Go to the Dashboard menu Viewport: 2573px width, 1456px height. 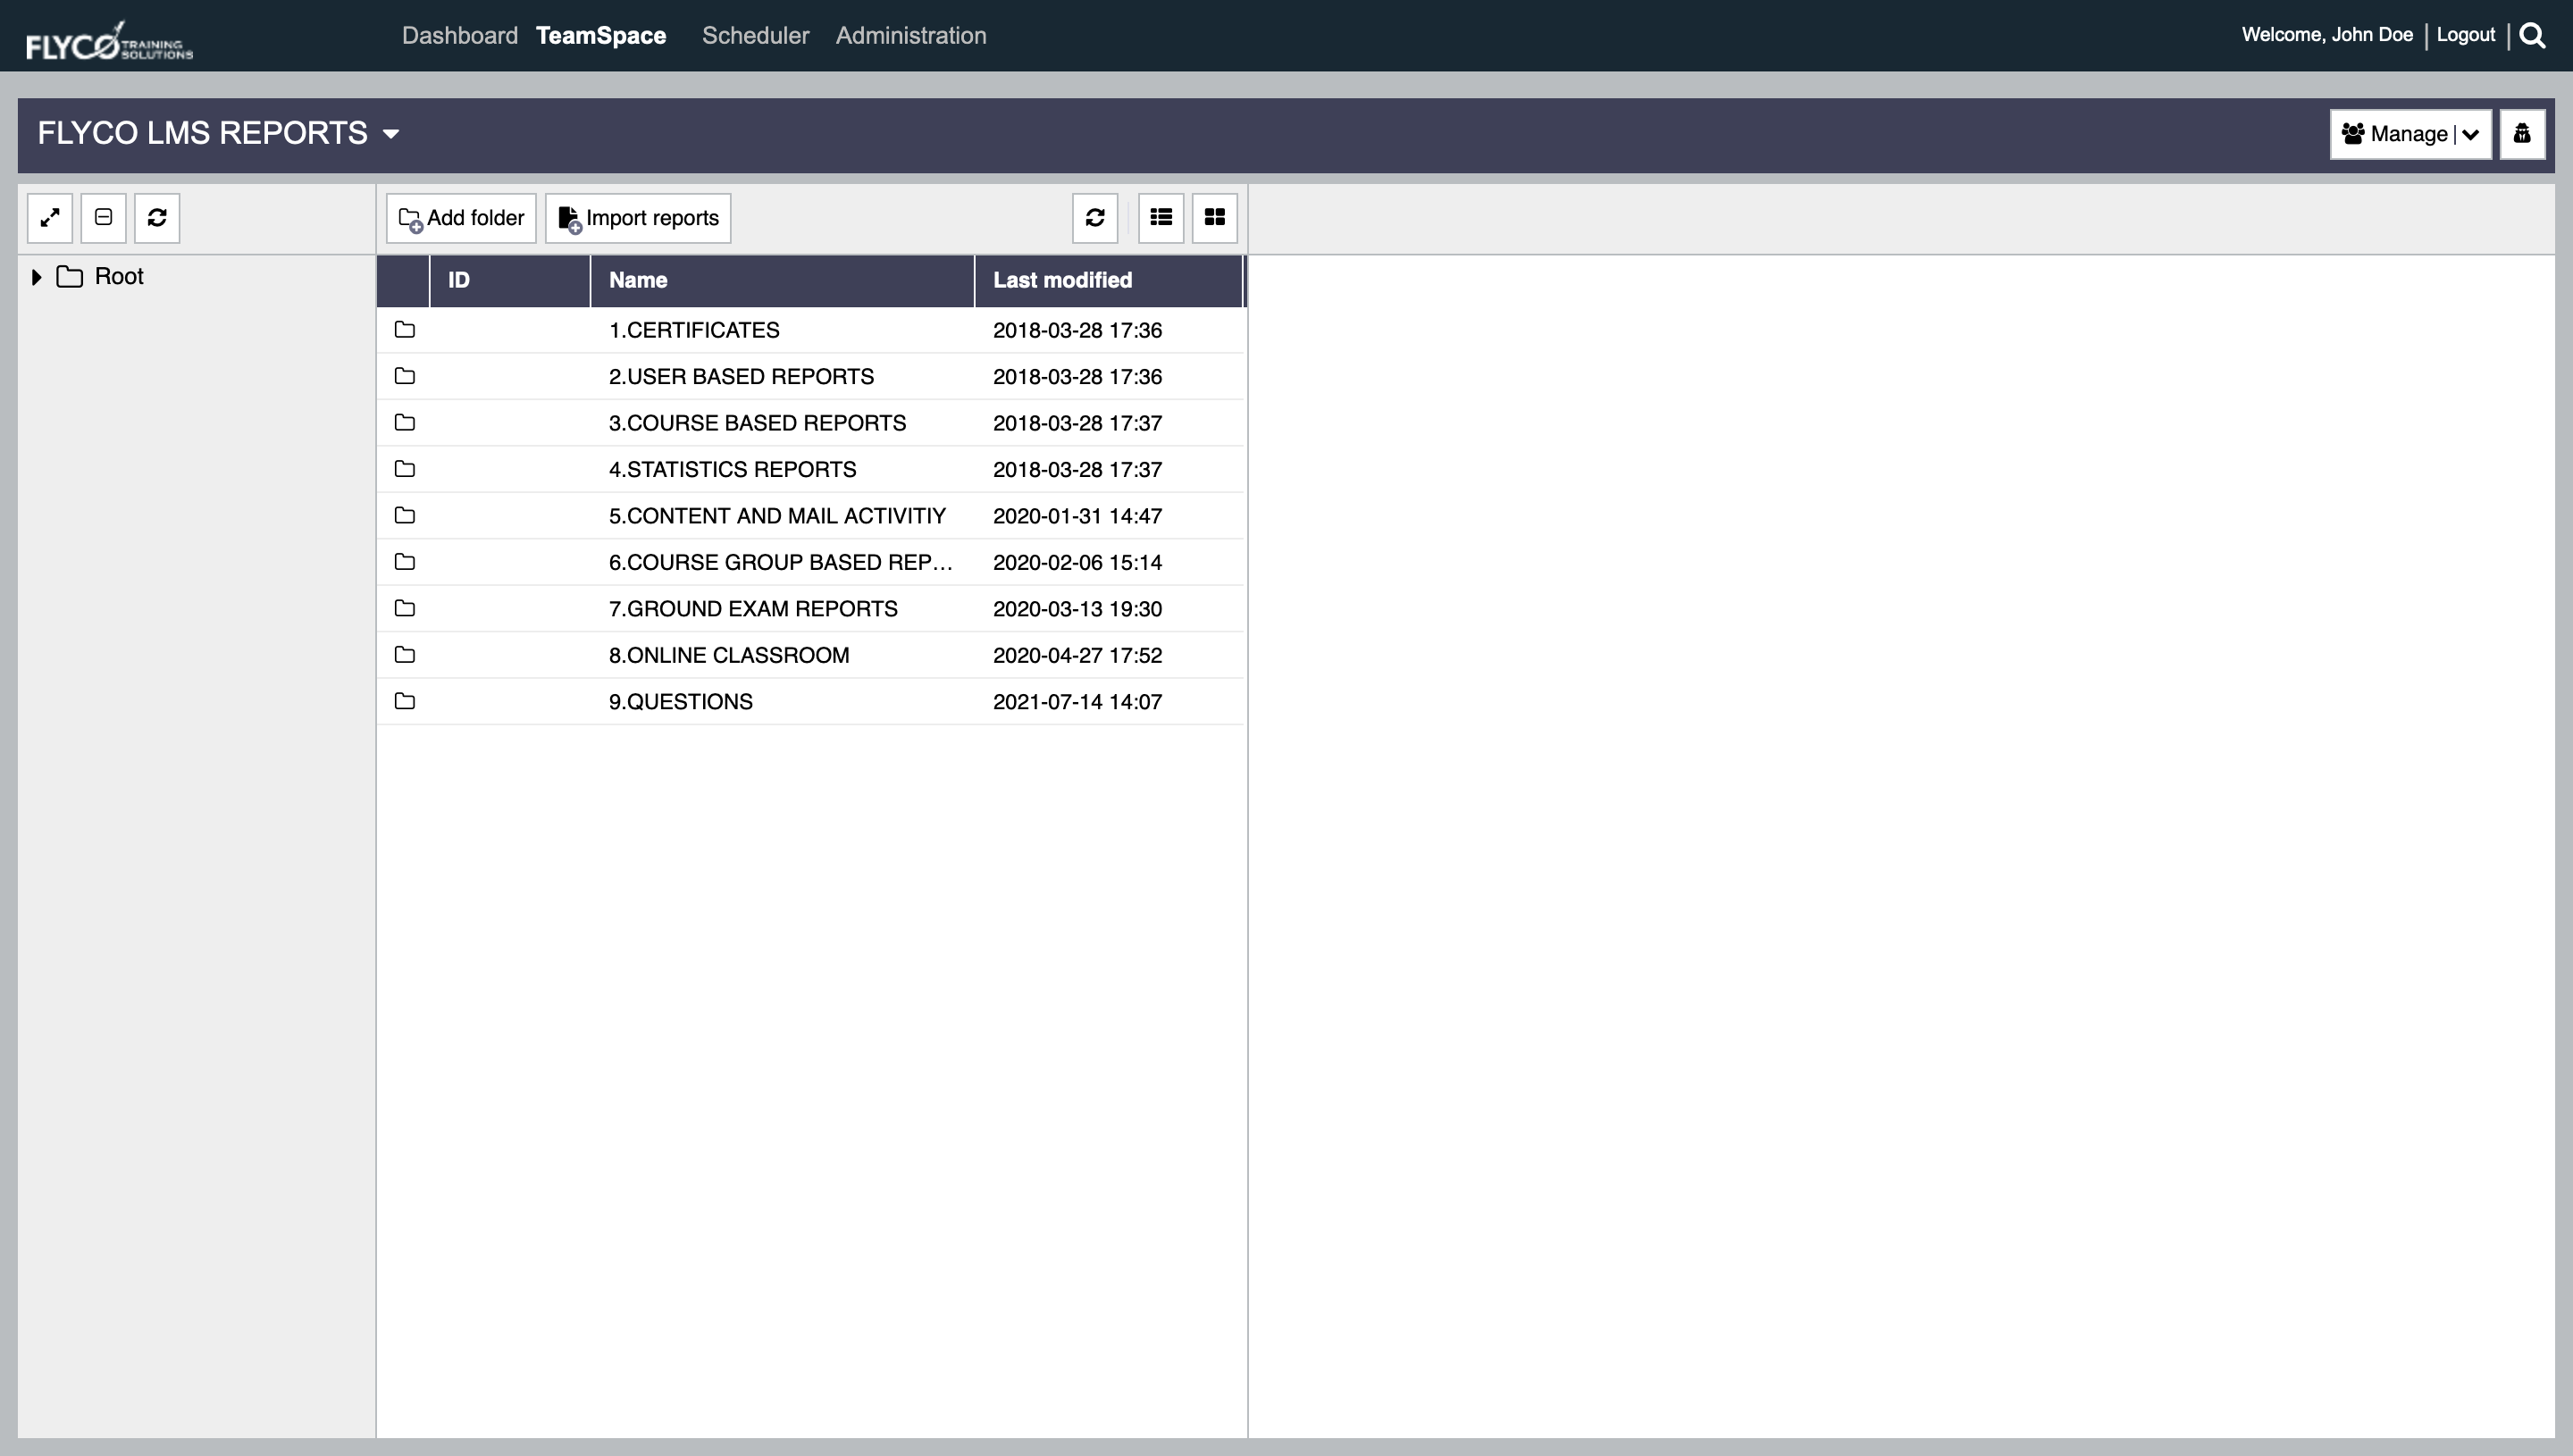coord(460,36)
